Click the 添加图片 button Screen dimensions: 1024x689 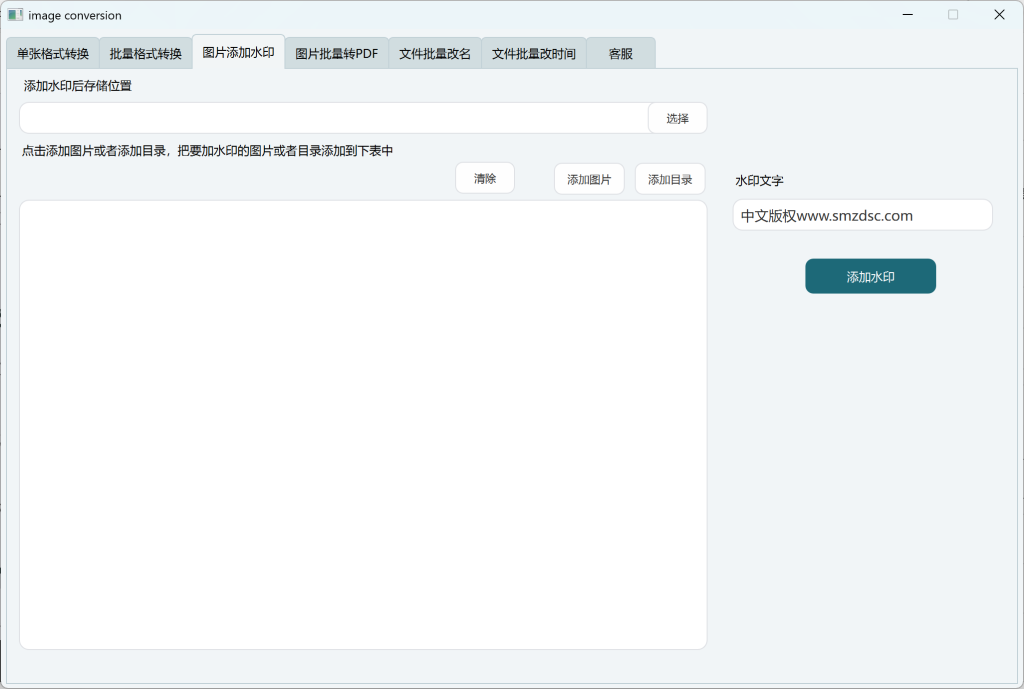(x=589, y=179)
